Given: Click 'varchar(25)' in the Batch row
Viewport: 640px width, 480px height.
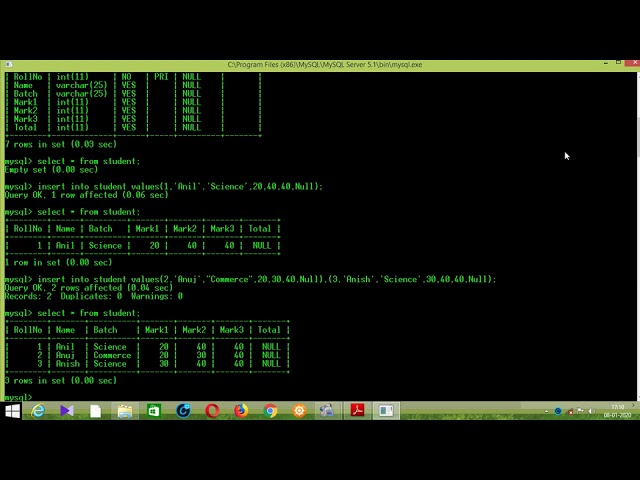Looking at the screenshot, I should tap(81, 93).
